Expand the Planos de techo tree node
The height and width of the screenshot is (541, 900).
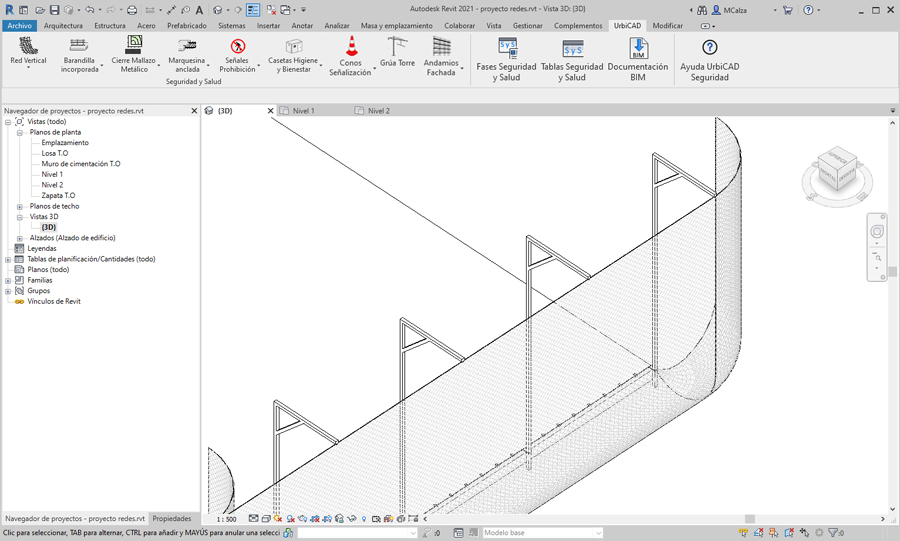20,206
